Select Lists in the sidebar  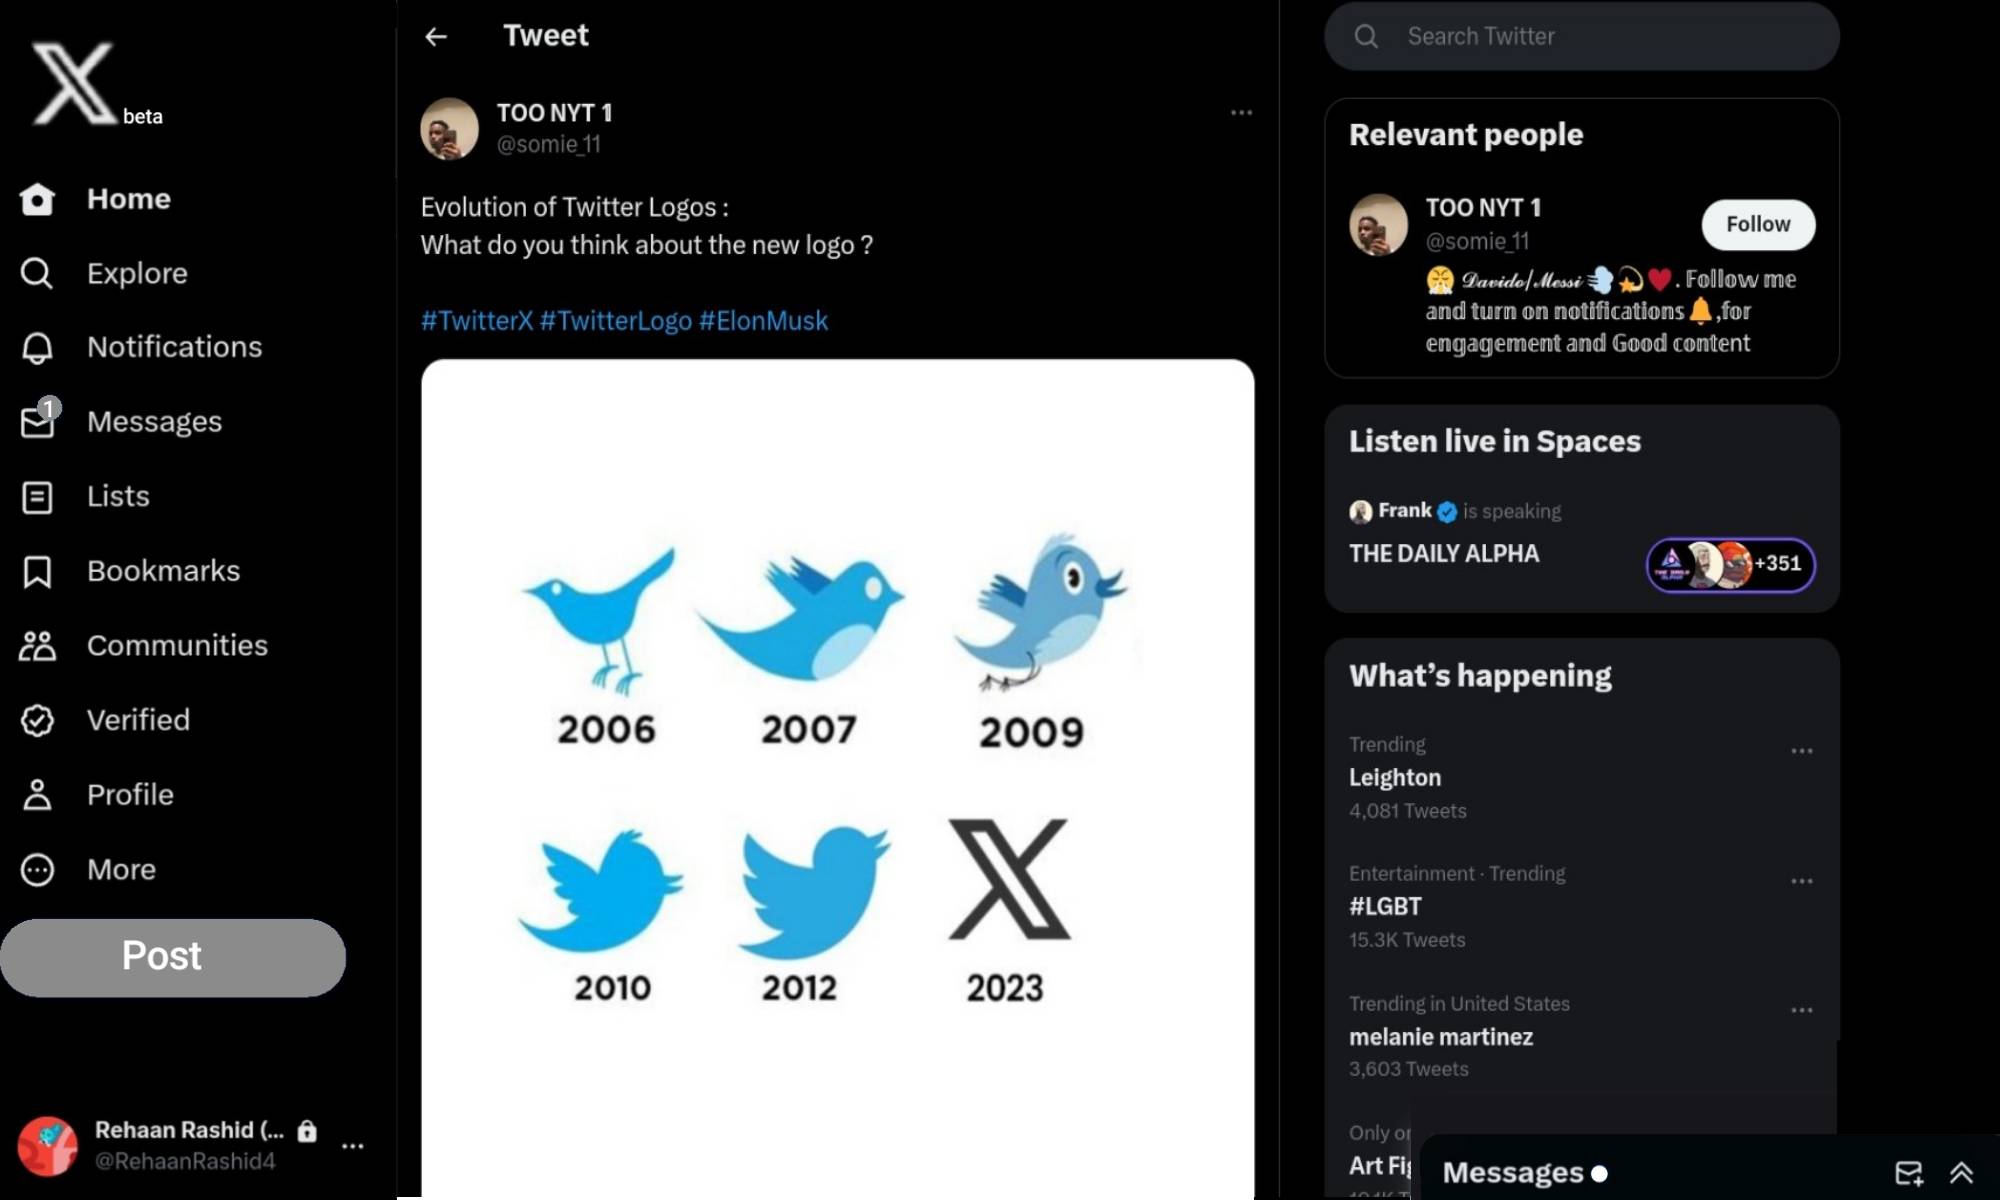36,496
